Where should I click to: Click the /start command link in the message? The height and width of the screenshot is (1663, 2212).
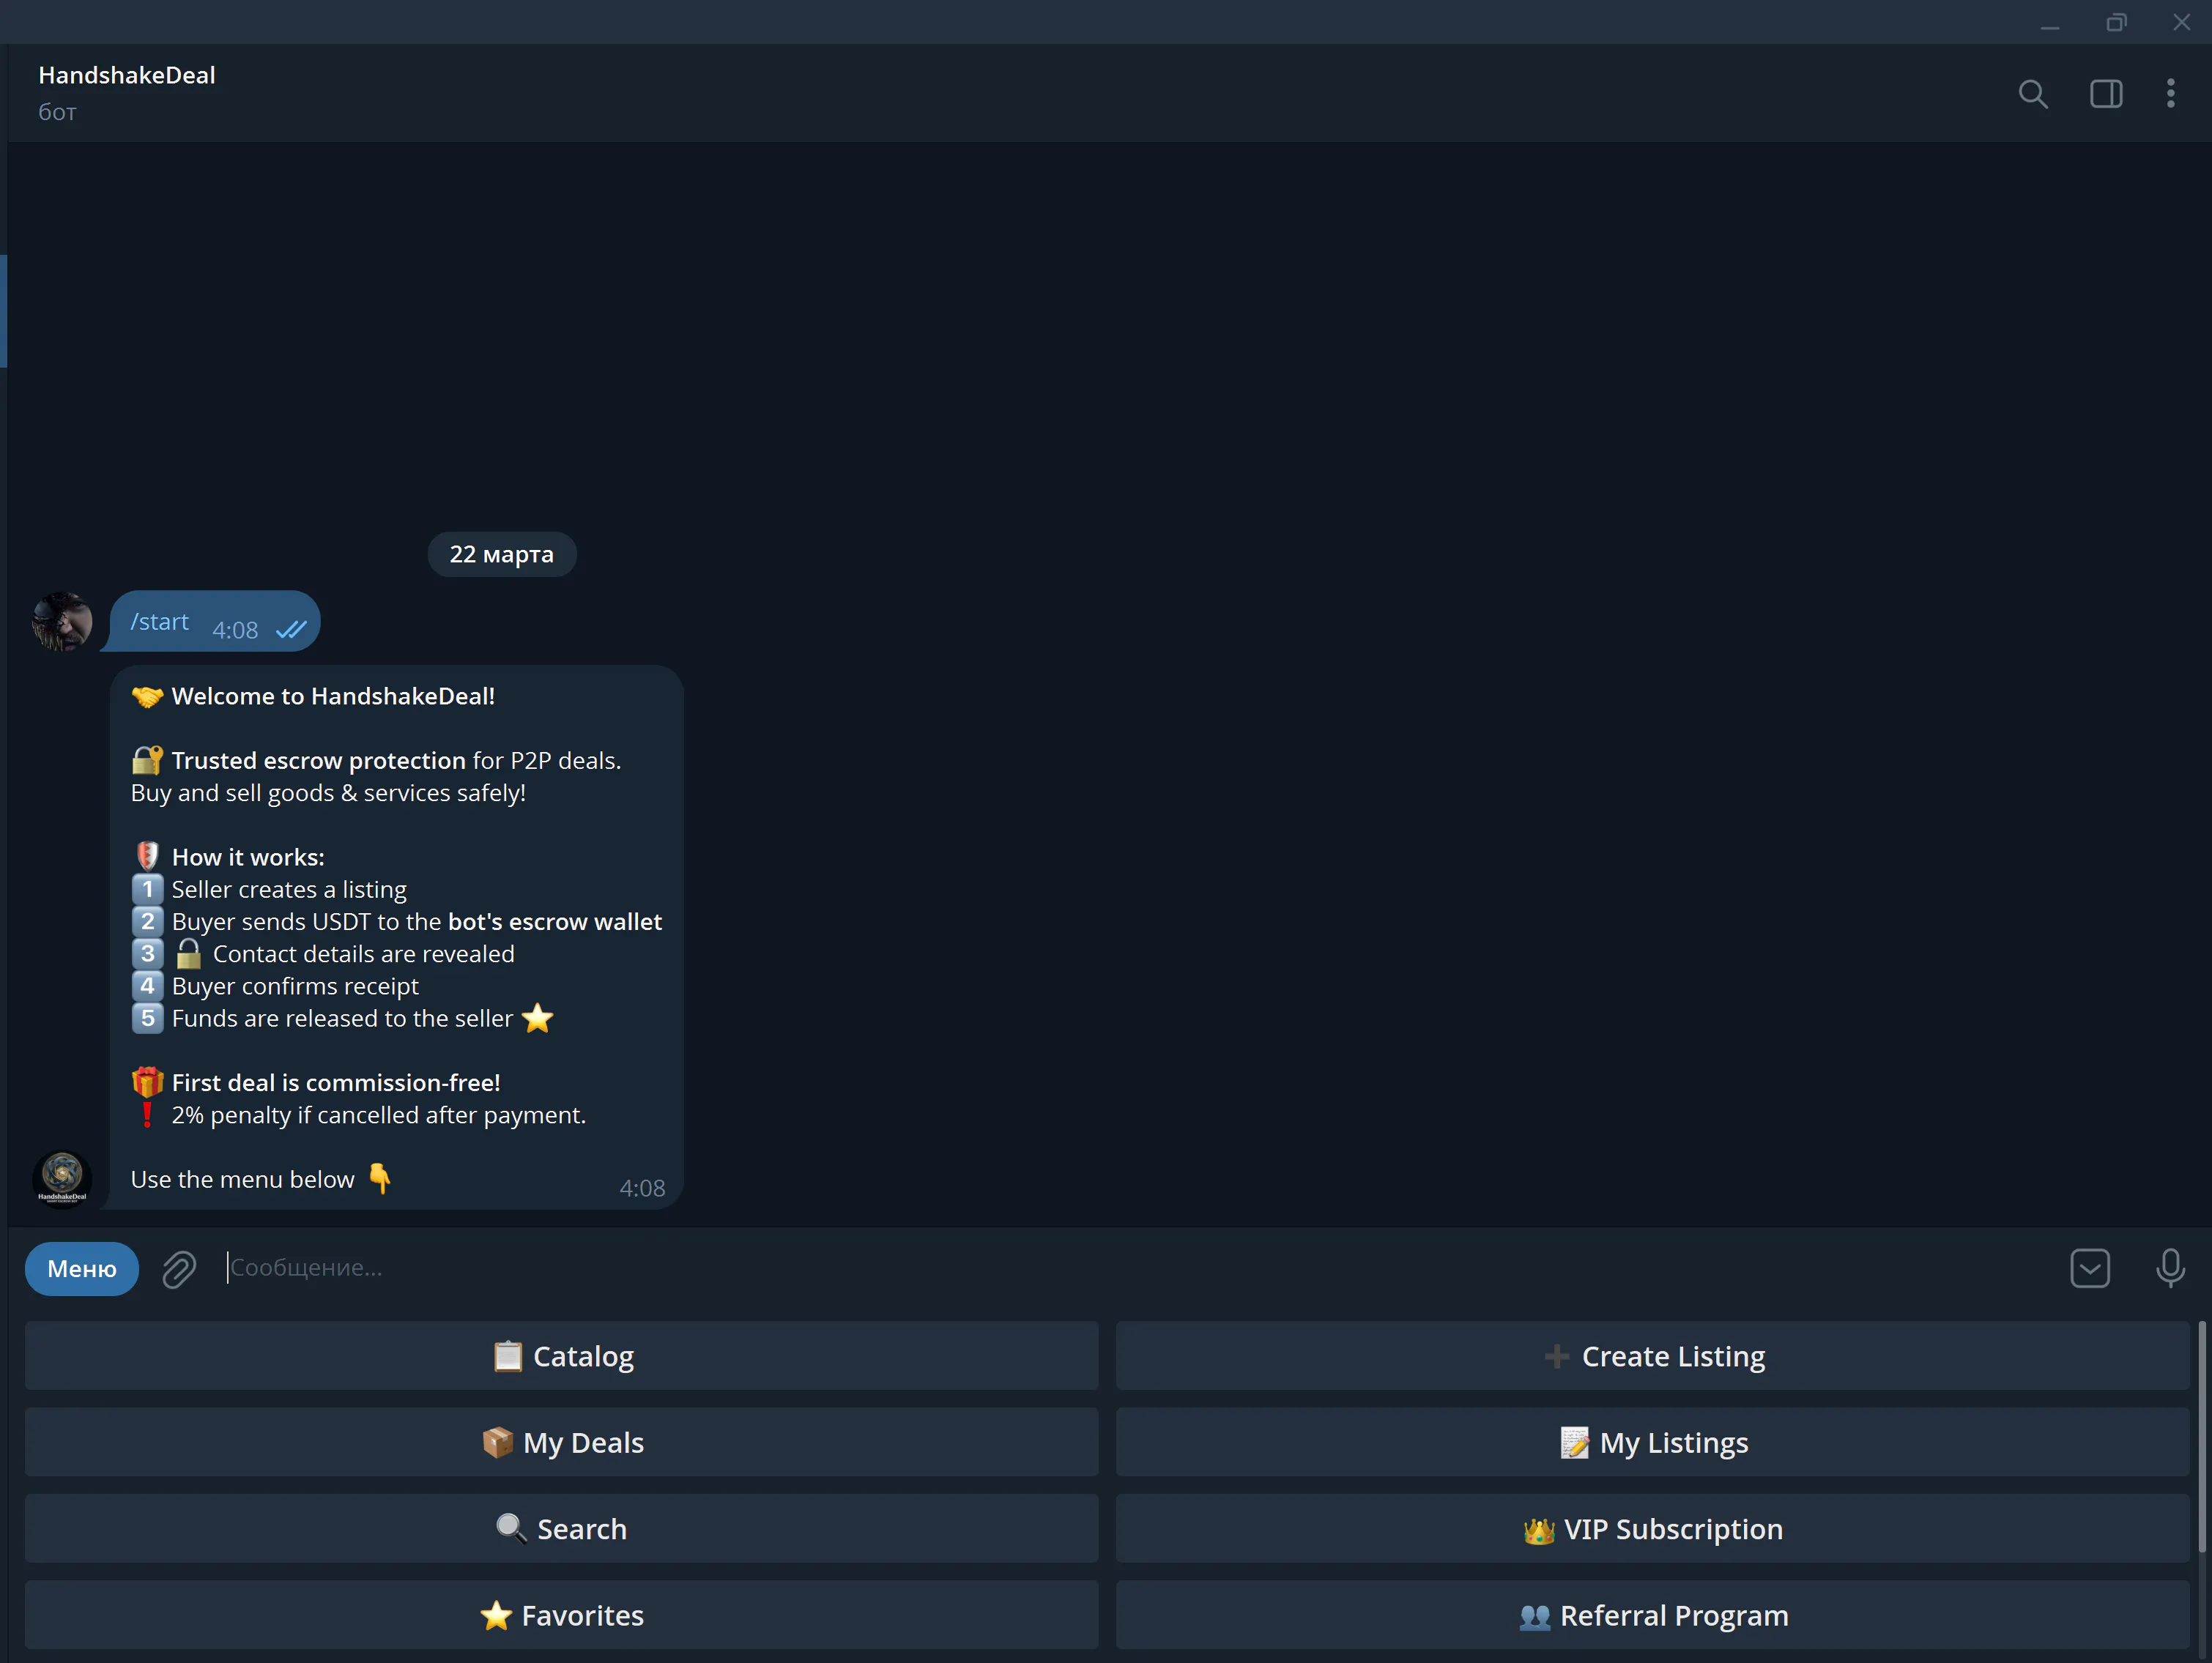pos(159,622)
